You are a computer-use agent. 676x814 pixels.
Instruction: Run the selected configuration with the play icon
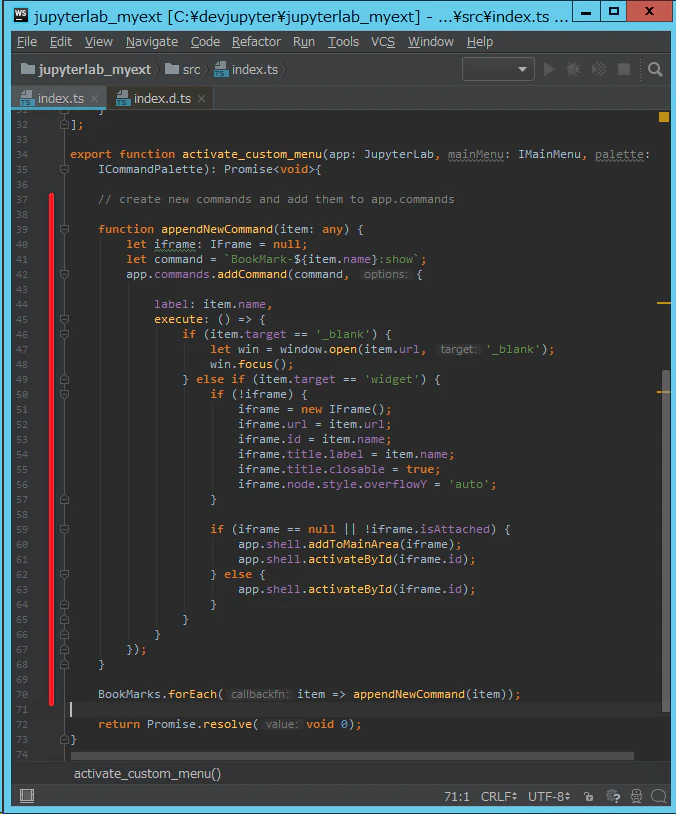pyautogui.click(x=549, y=69)
